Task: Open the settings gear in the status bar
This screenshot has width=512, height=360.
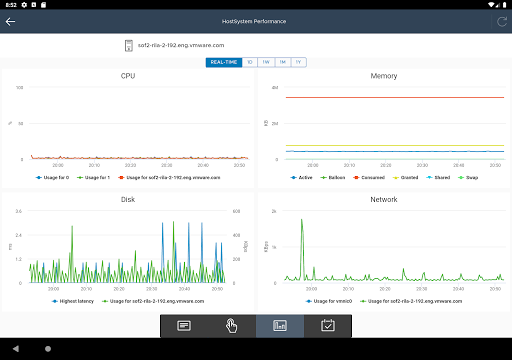Action: tap(24, 5)
